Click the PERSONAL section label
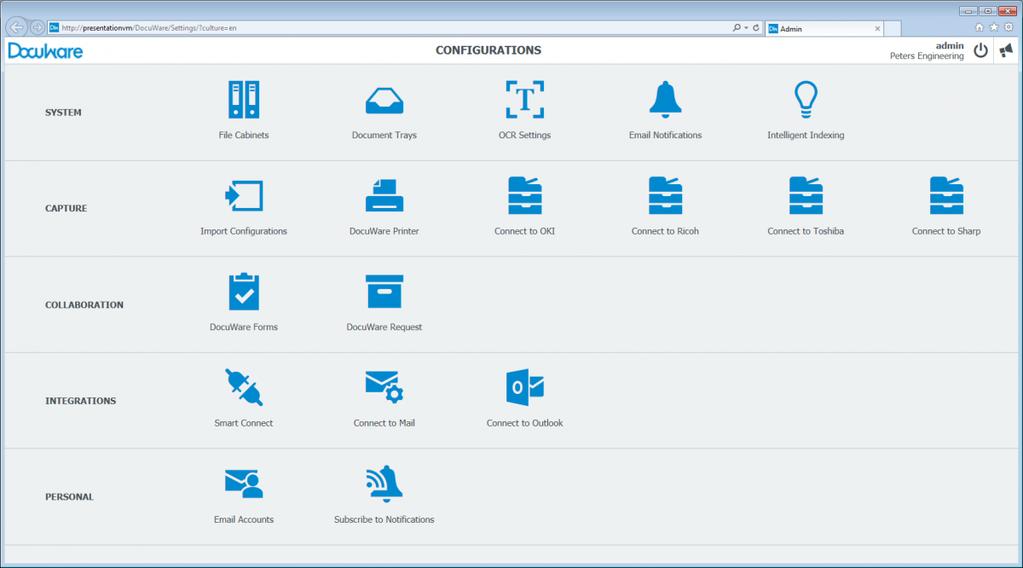This screenshot has width=1023, height=568. [x=69, y=496]
